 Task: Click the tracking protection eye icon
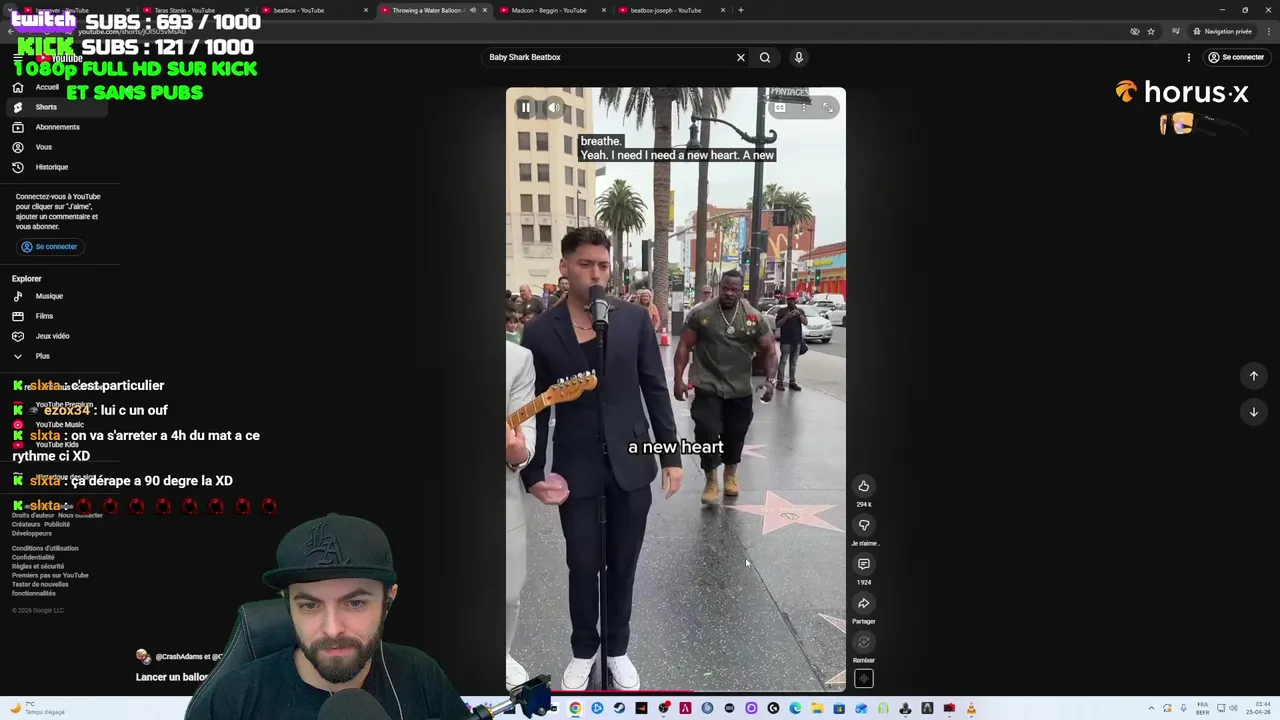[x=1135, y=31]
